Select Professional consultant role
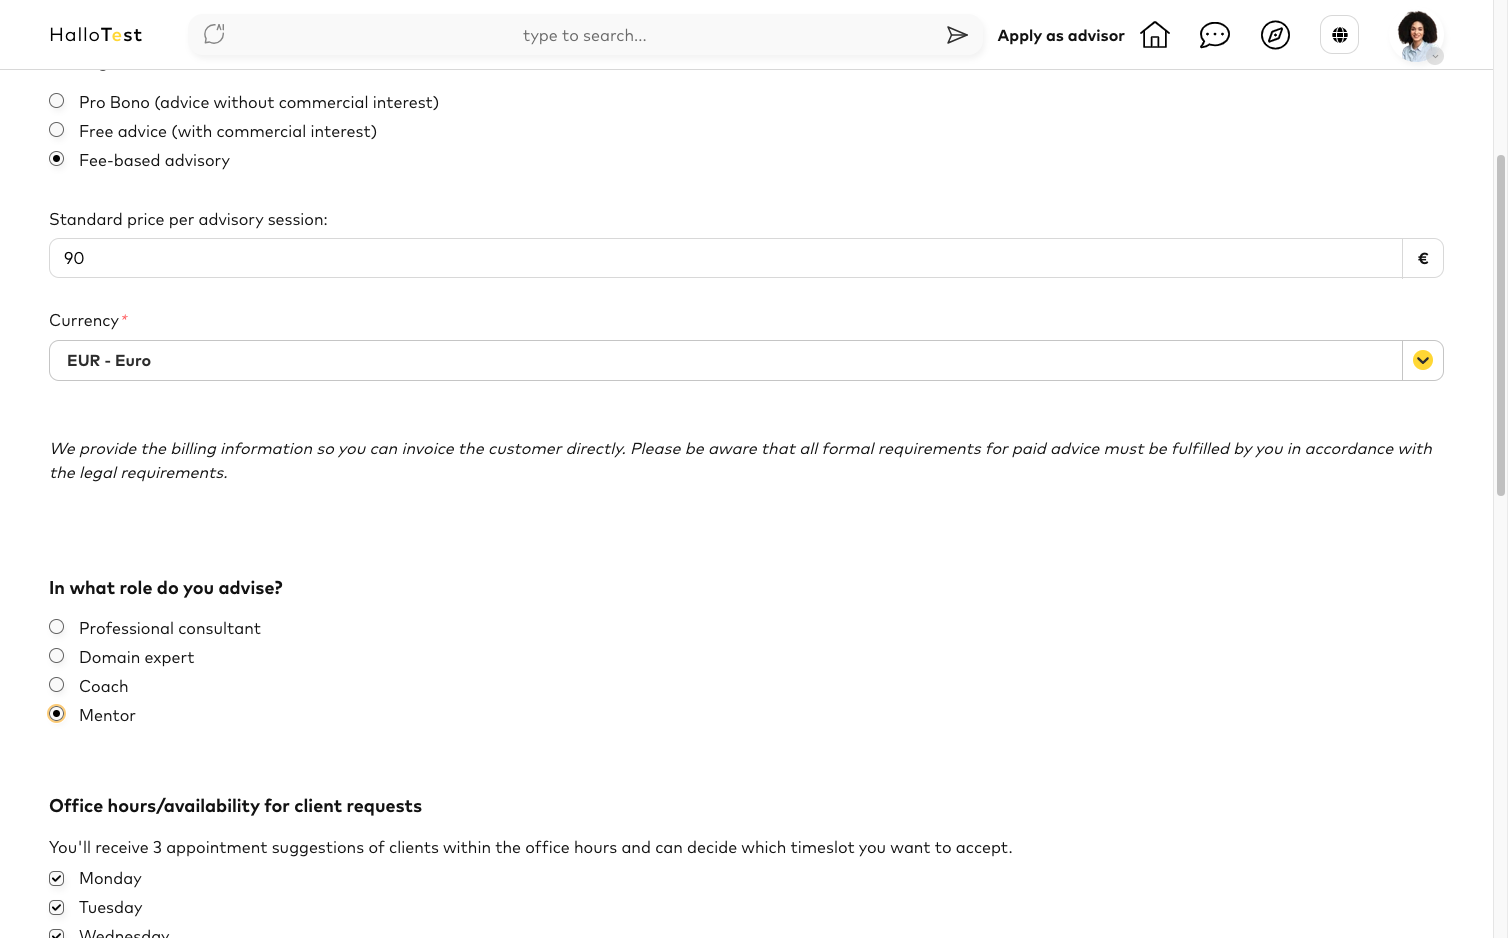The image size is (1508, 938). click(x=57, y=627)
